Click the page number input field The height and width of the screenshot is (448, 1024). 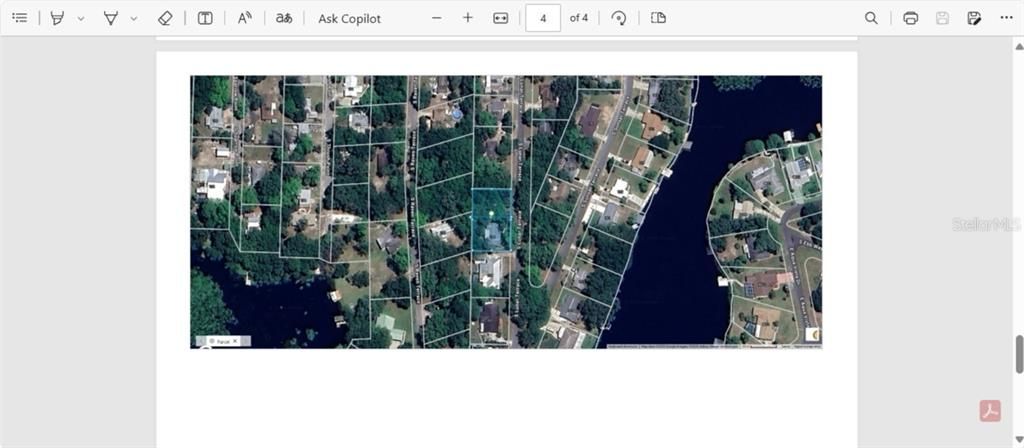coord(543,18)
